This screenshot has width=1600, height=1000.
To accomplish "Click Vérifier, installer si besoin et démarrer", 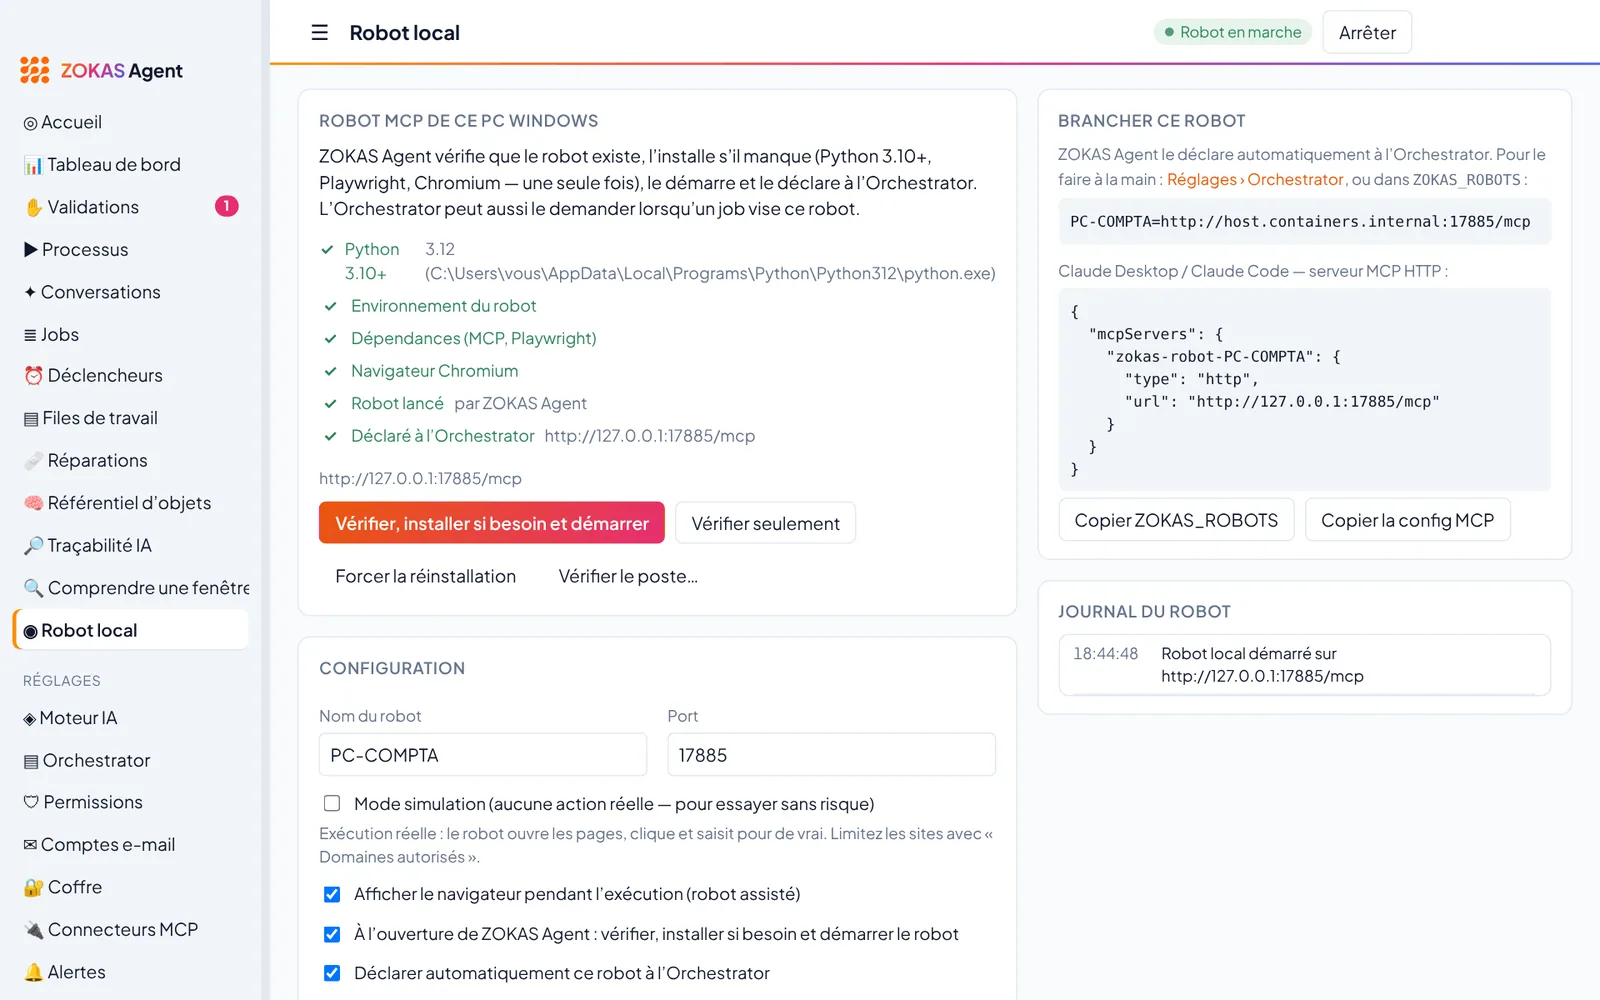I will point(492,523).
